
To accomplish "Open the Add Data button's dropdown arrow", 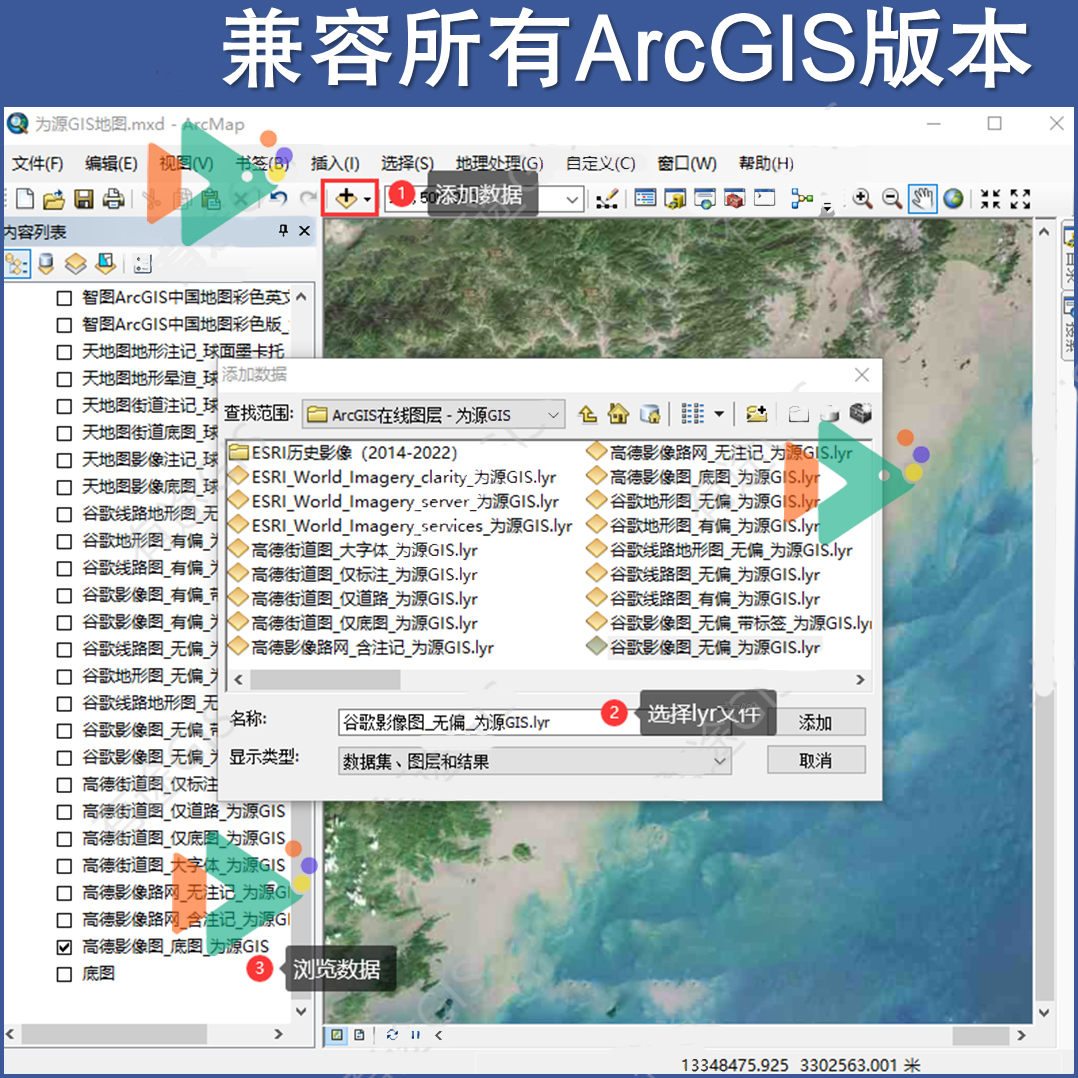I will point(368,199).
